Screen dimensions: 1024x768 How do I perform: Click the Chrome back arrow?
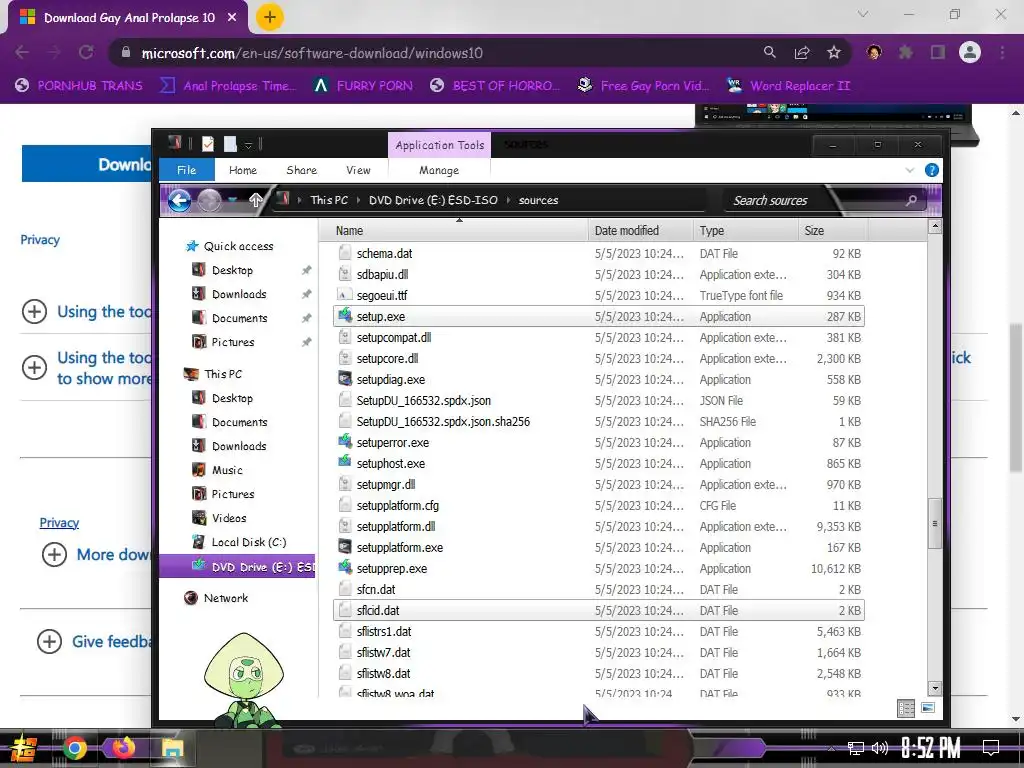(22, 53)
